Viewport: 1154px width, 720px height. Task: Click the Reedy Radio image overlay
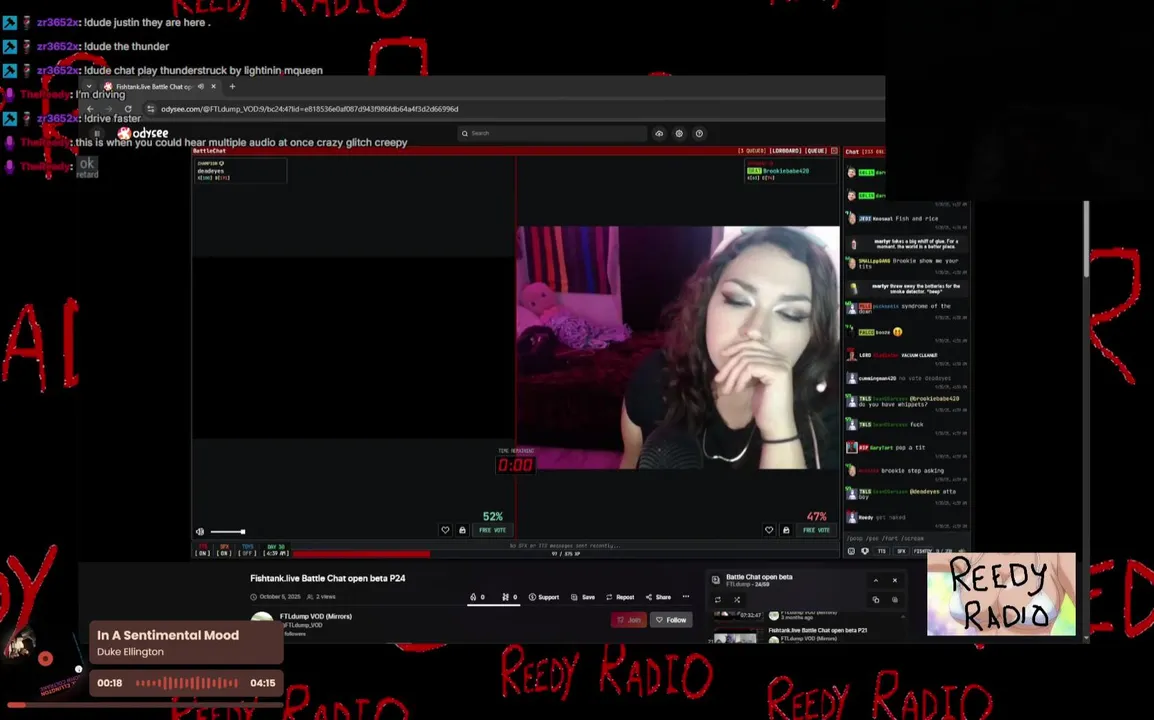click(1001, 594)
